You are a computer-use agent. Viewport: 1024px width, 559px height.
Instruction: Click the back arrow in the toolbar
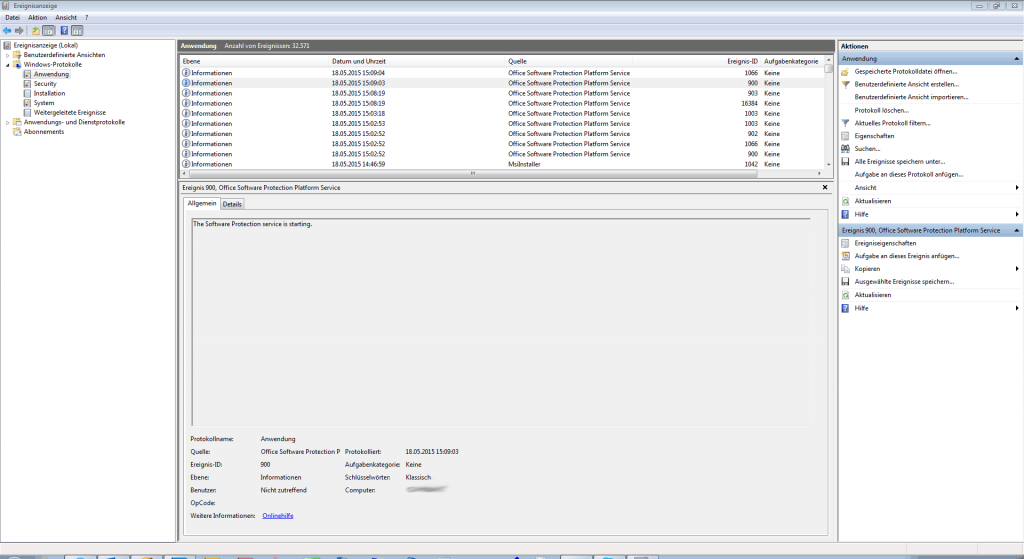pyautogui.click(x=8, y=30)
